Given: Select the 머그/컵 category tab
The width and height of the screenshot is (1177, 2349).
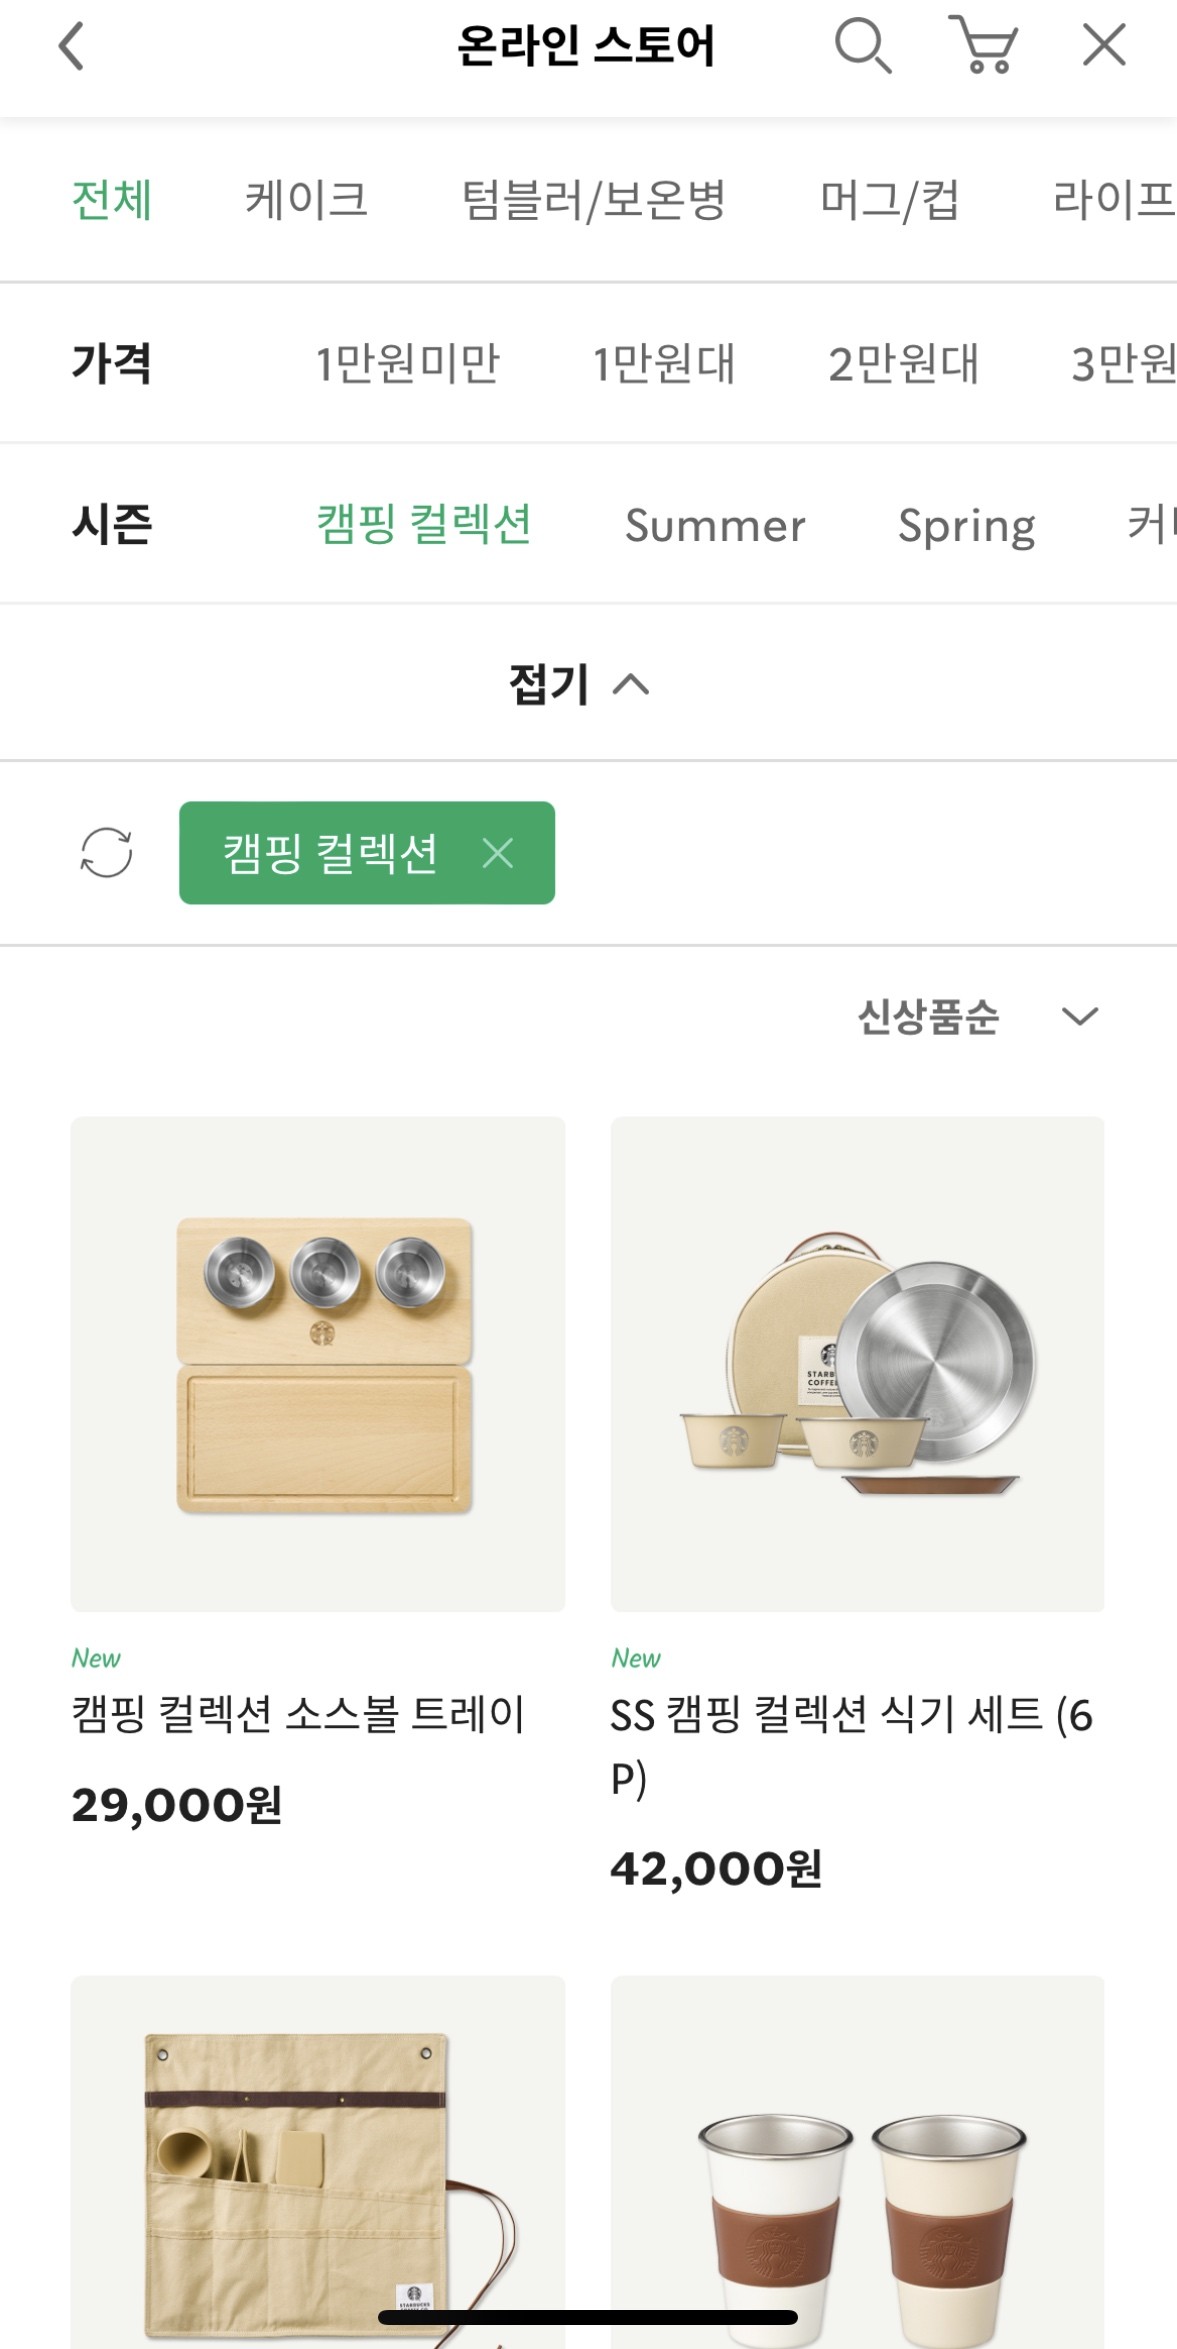Looking at the screenshot, I should (x=889, y=200).
